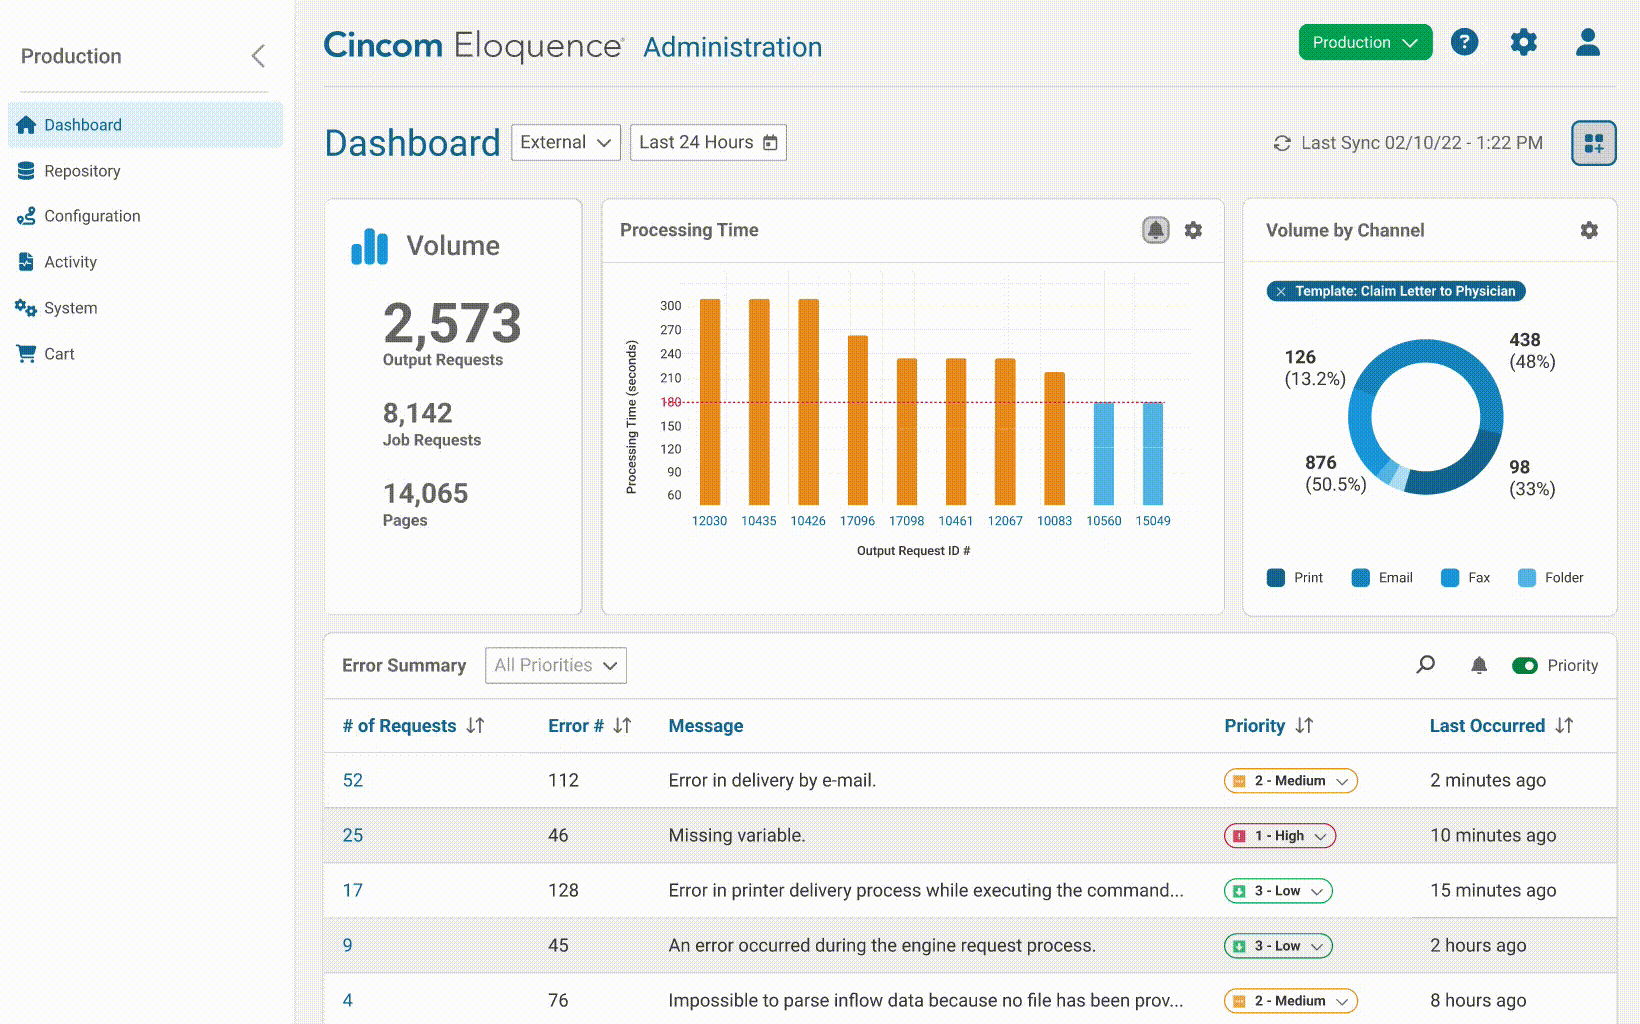
Task: Click the Email legend swatch
Action: click(1361, 577)
